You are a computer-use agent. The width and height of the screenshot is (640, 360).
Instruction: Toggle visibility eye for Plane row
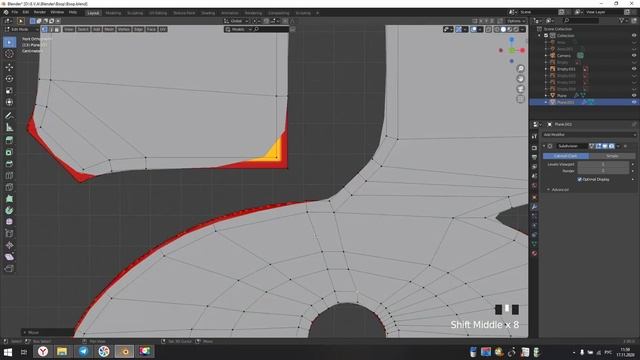634,96
